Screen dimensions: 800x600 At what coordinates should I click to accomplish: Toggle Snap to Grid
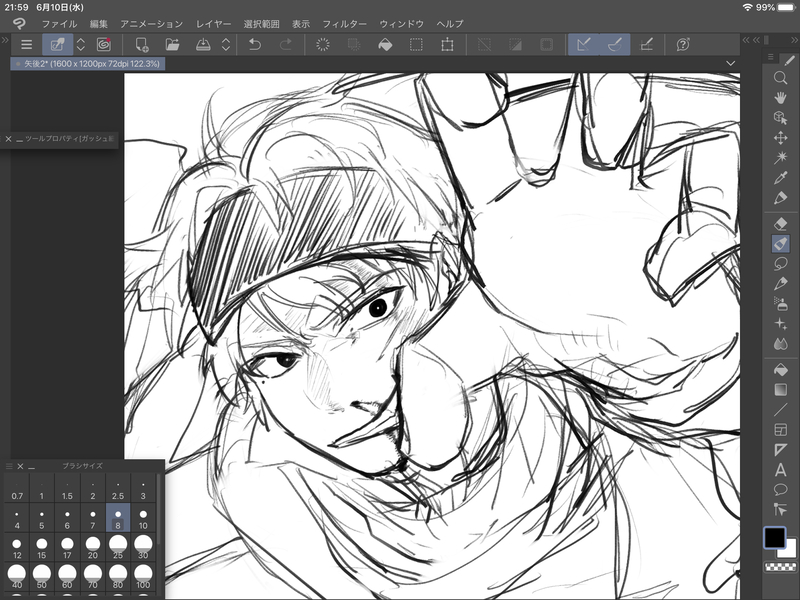point(646,45)
